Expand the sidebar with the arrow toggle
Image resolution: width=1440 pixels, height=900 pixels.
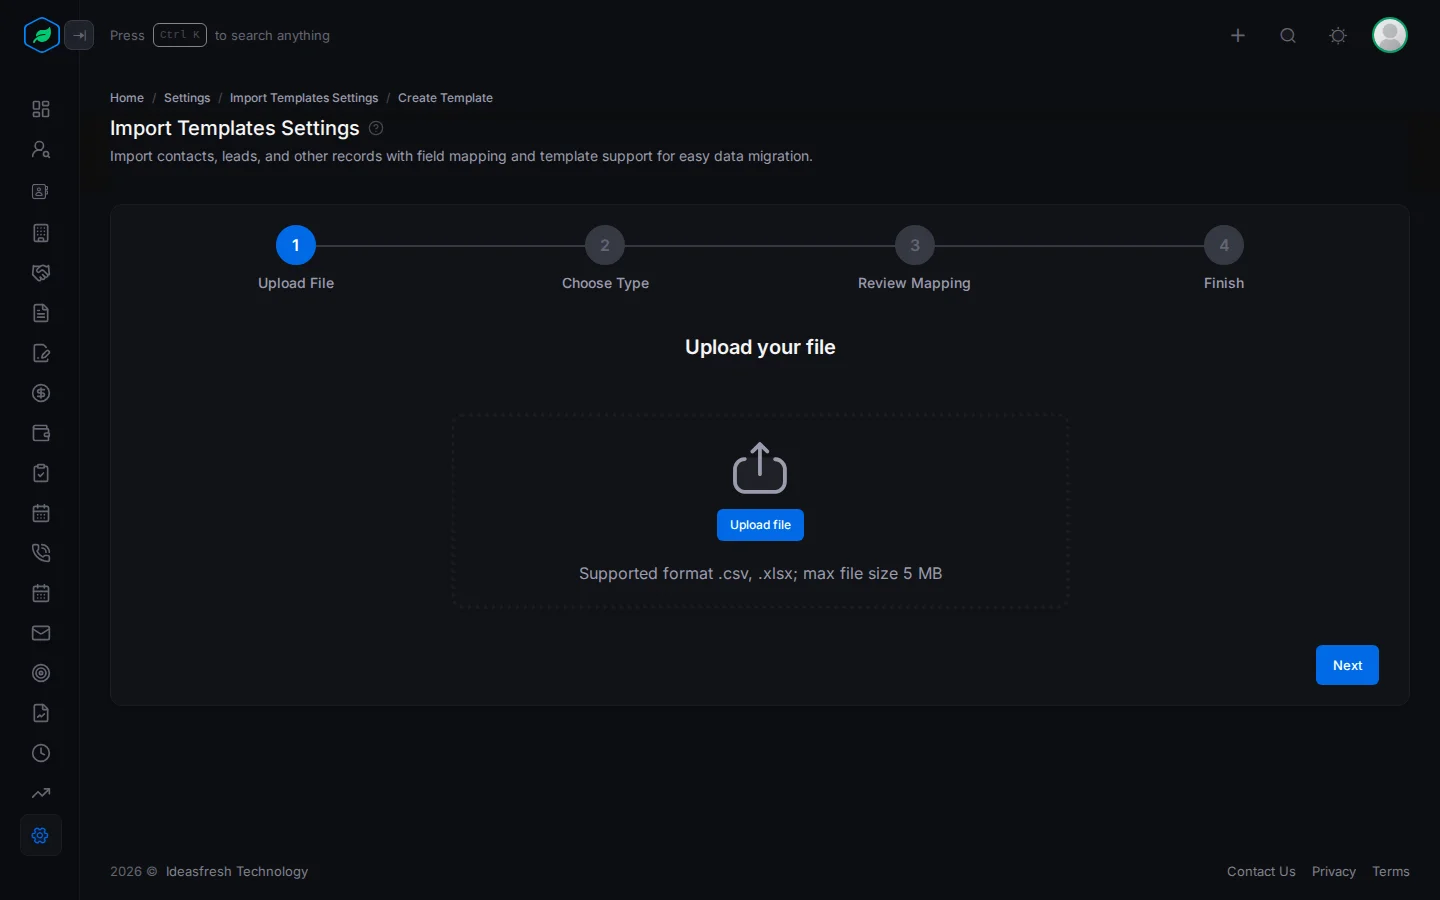coord(79,35)
